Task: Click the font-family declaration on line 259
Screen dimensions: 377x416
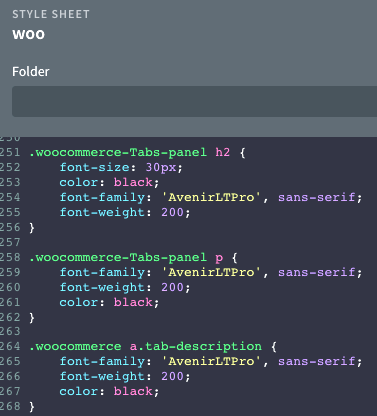Action: click(x=211, y=272)
